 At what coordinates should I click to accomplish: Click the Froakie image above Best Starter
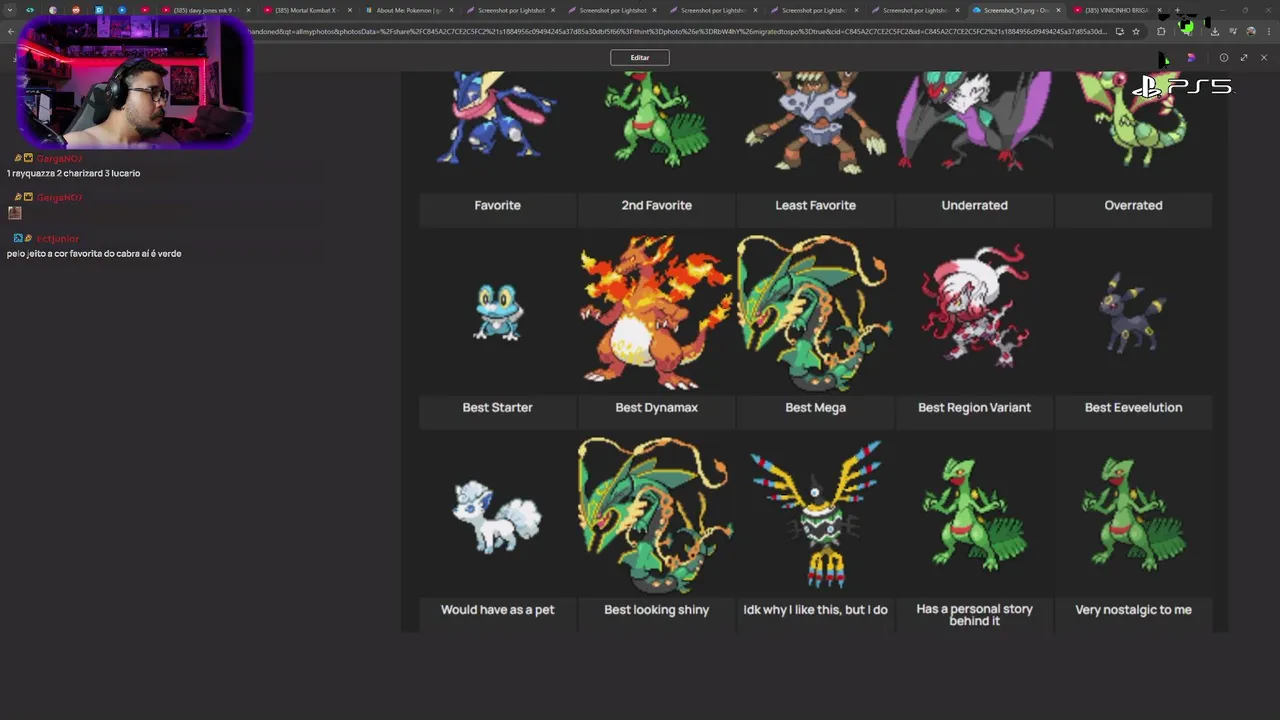coord(497,312)
